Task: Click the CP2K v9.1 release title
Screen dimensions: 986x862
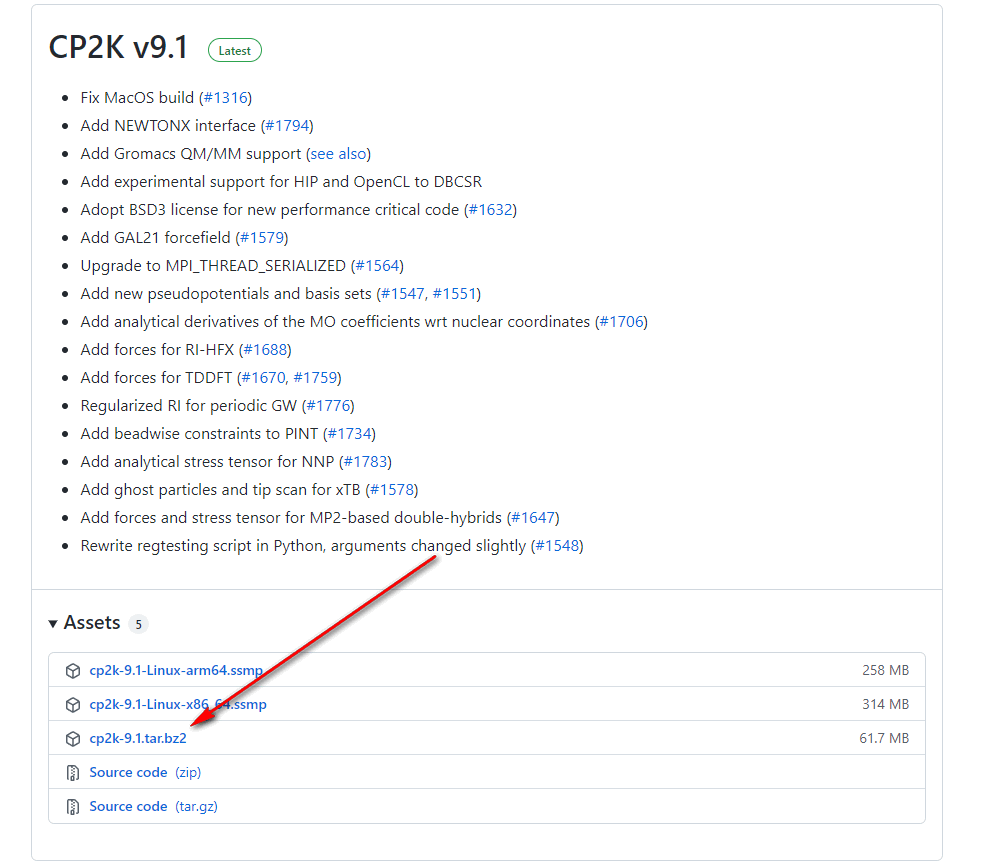Action: (118, 48)
